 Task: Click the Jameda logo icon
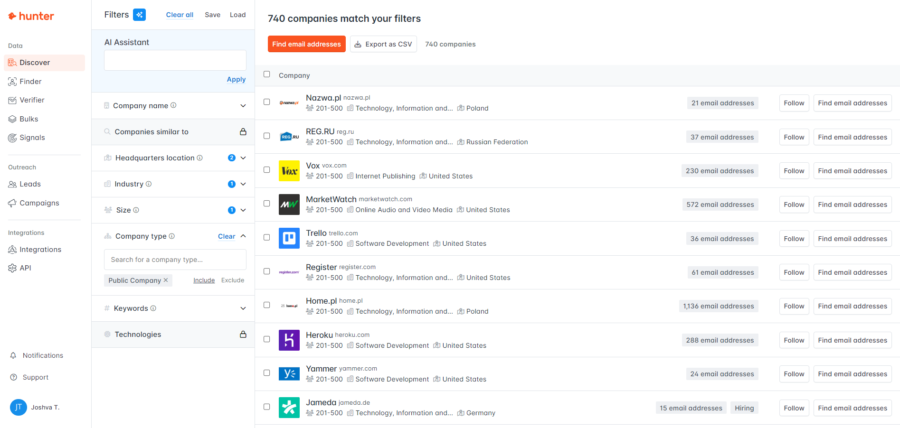click(x=289, y=408)
